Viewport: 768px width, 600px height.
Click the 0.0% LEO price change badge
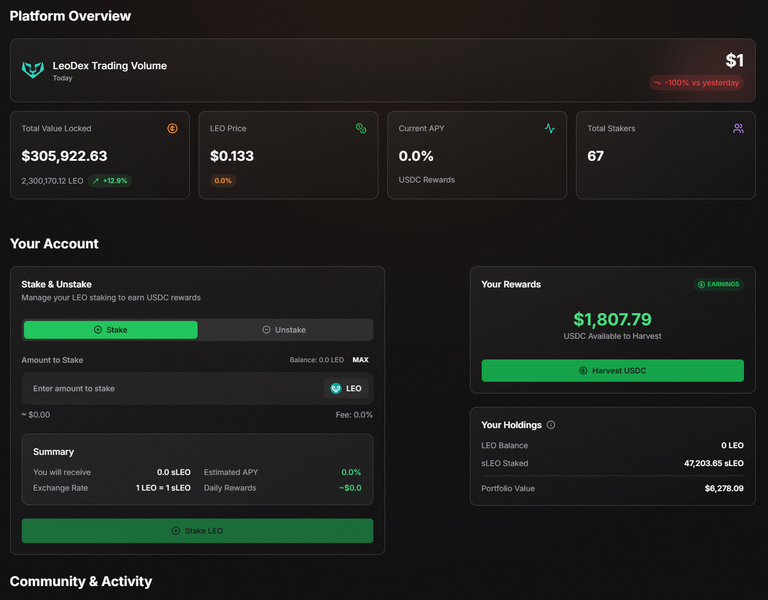(223, 181)
